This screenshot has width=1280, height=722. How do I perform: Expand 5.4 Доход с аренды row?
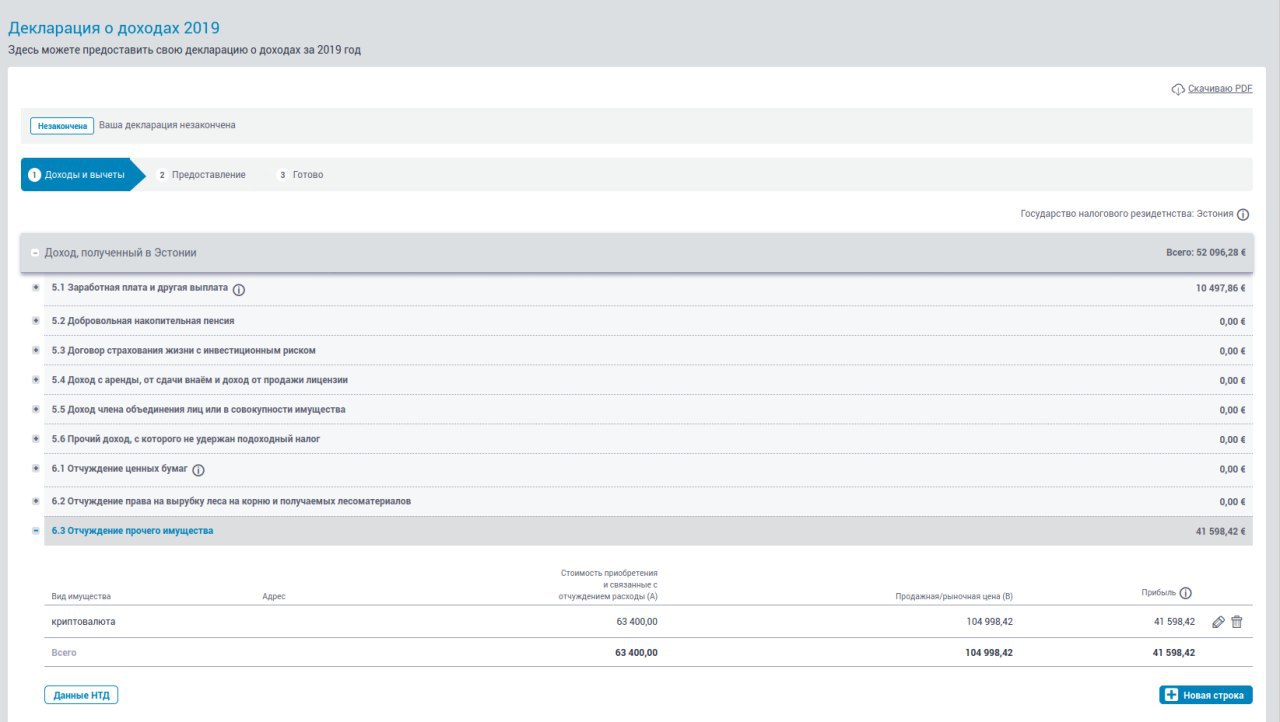pos(36,380)
